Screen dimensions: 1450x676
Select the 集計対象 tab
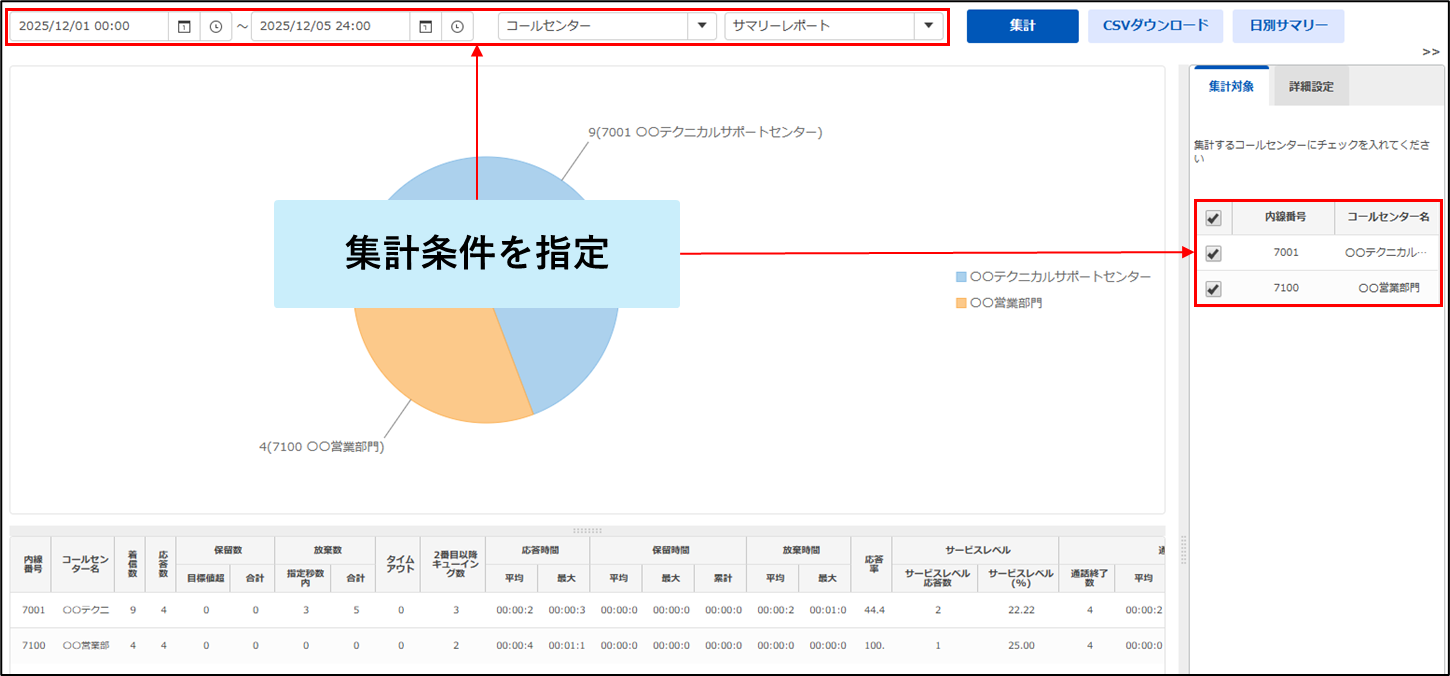[x=1231, y=87]
